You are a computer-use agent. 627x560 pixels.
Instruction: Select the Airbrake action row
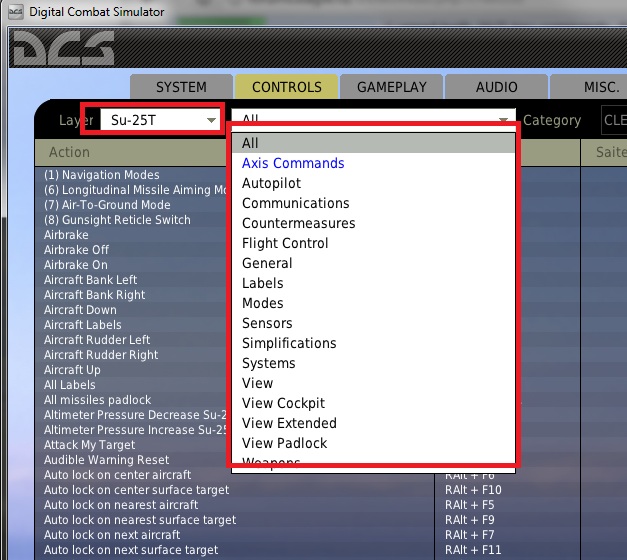(x=66, y=235)
